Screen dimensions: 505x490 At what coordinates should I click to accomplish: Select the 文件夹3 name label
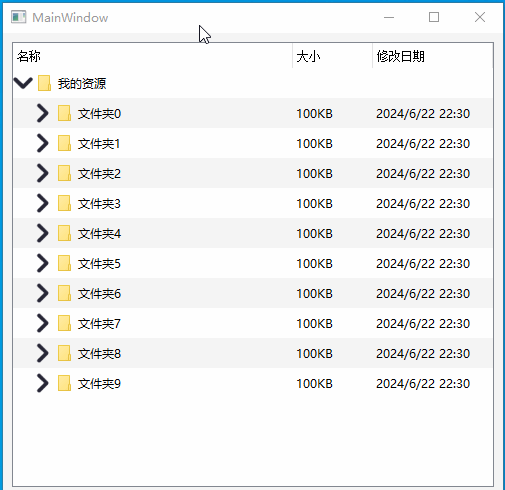(99, 204)
